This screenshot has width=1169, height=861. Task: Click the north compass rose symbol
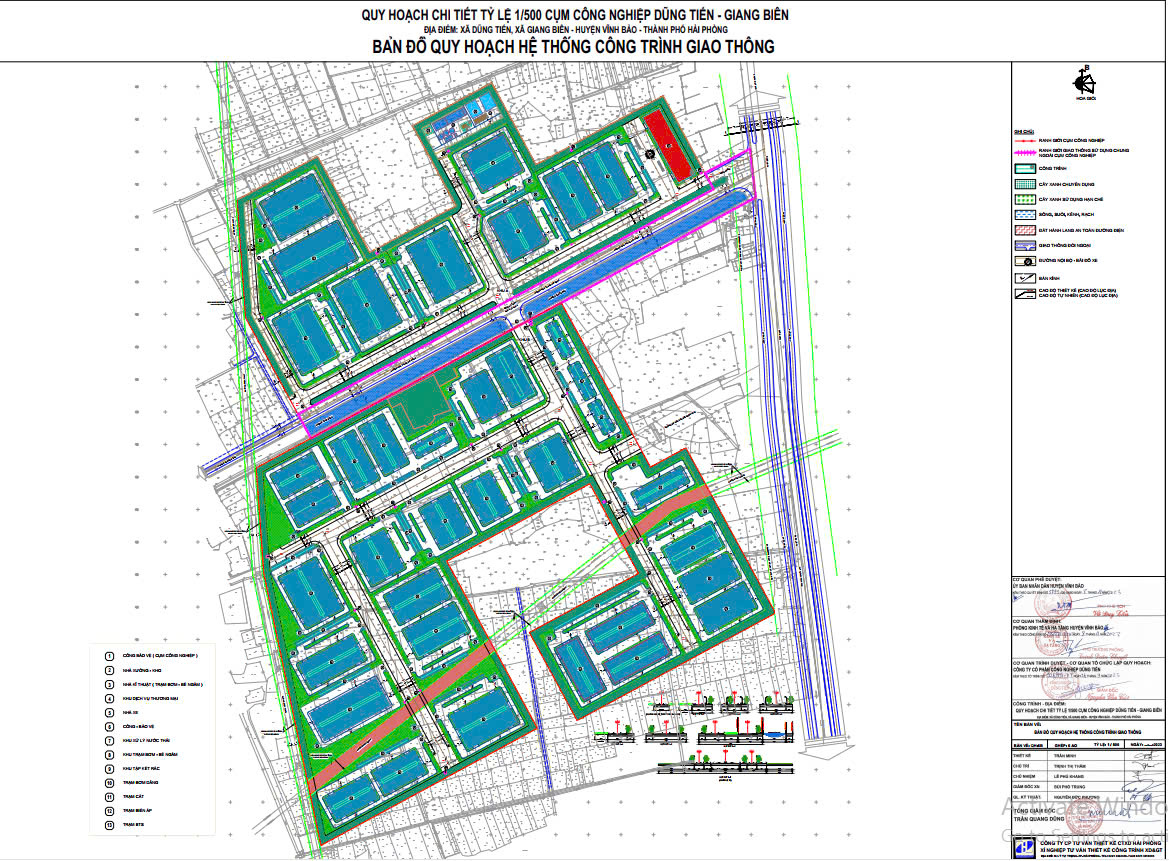[1081, 83]
